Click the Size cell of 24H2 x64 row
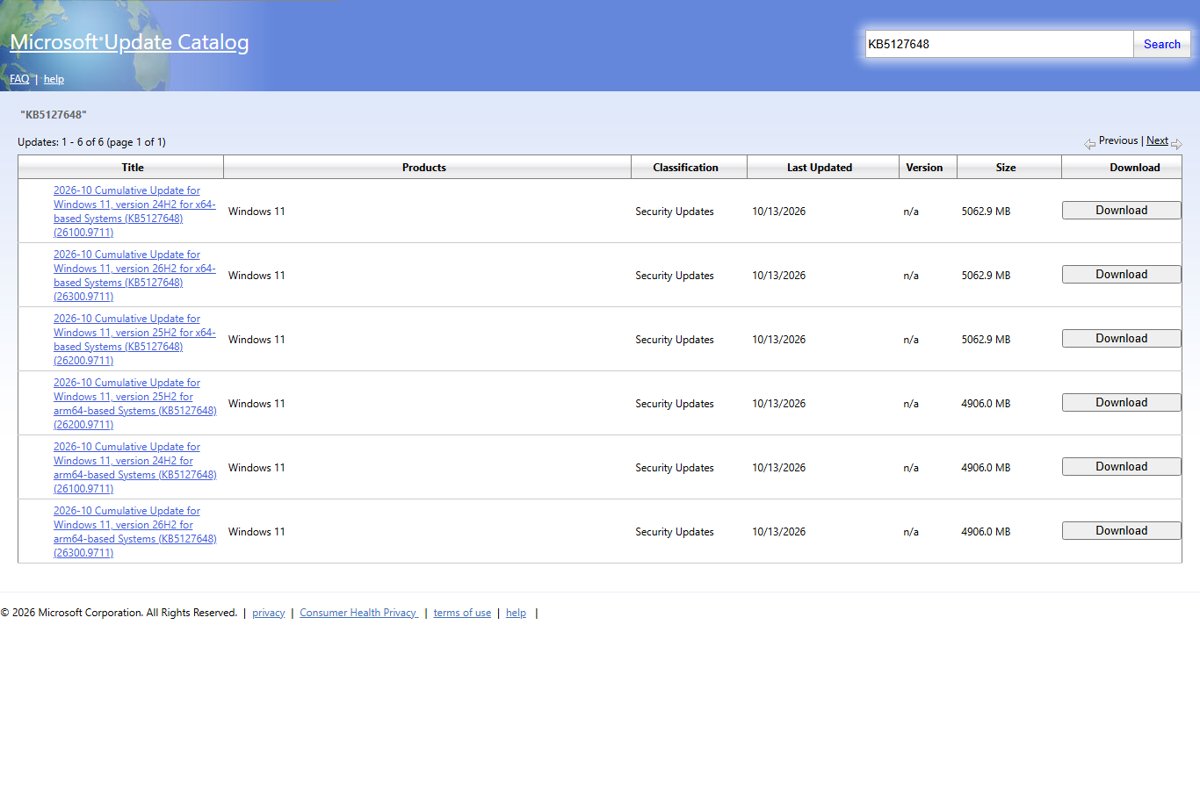Viewport: 1200px width, 790px height. click(986, 212)
